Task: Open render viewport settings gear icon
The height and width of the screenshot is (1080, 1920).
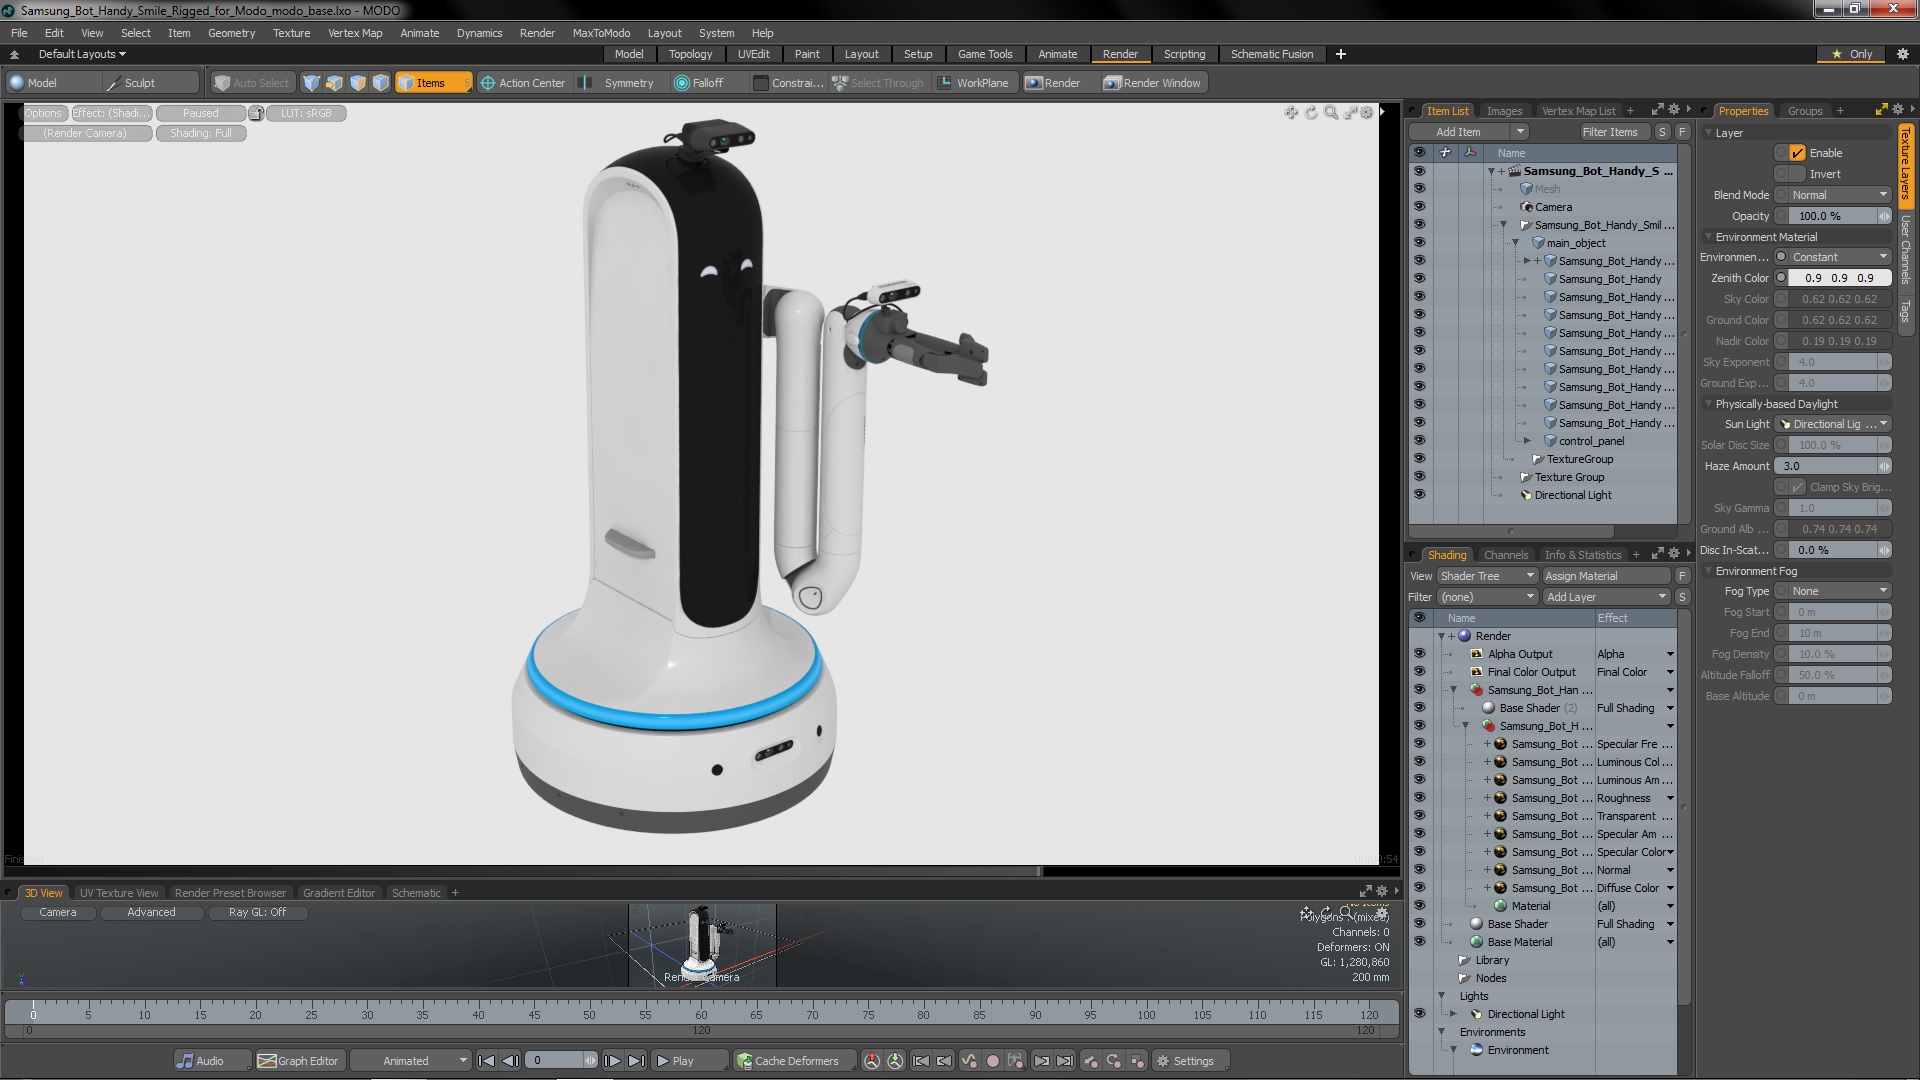Action: pyautogui.click(x=1367, y=113)
